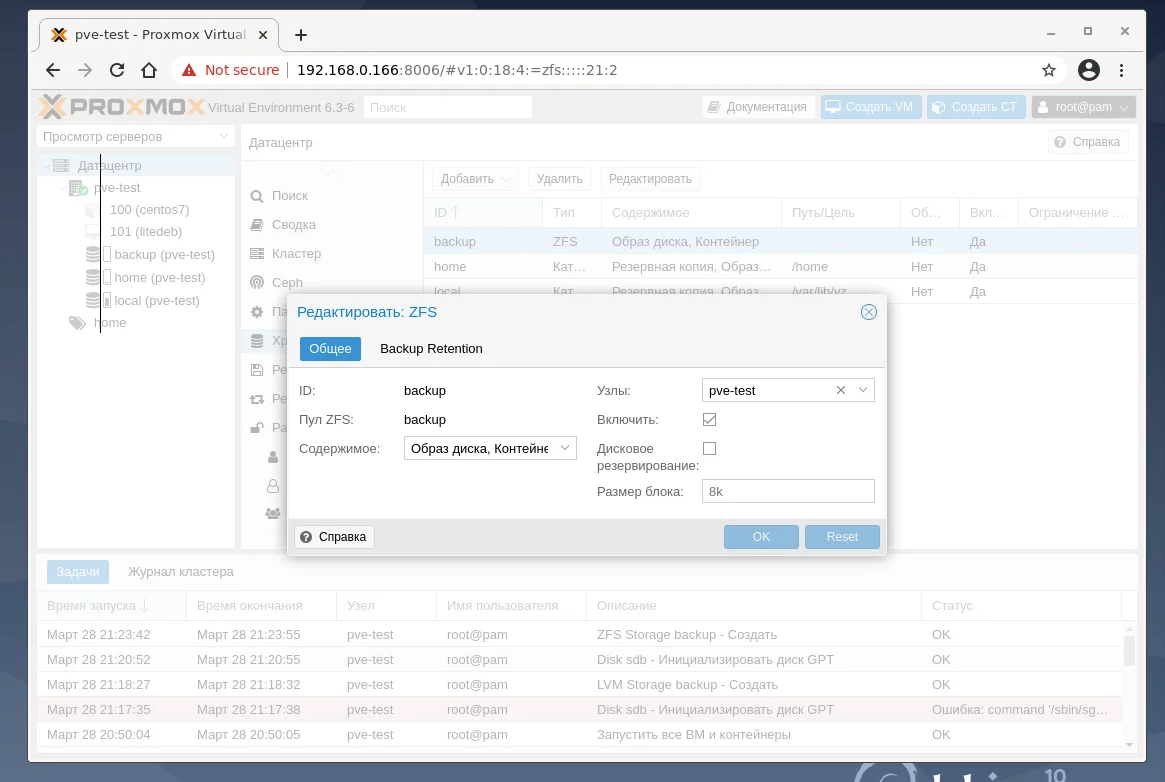1165x782 pixels.
Task: Select the Общее tab
Action: [x=330, y=348]
